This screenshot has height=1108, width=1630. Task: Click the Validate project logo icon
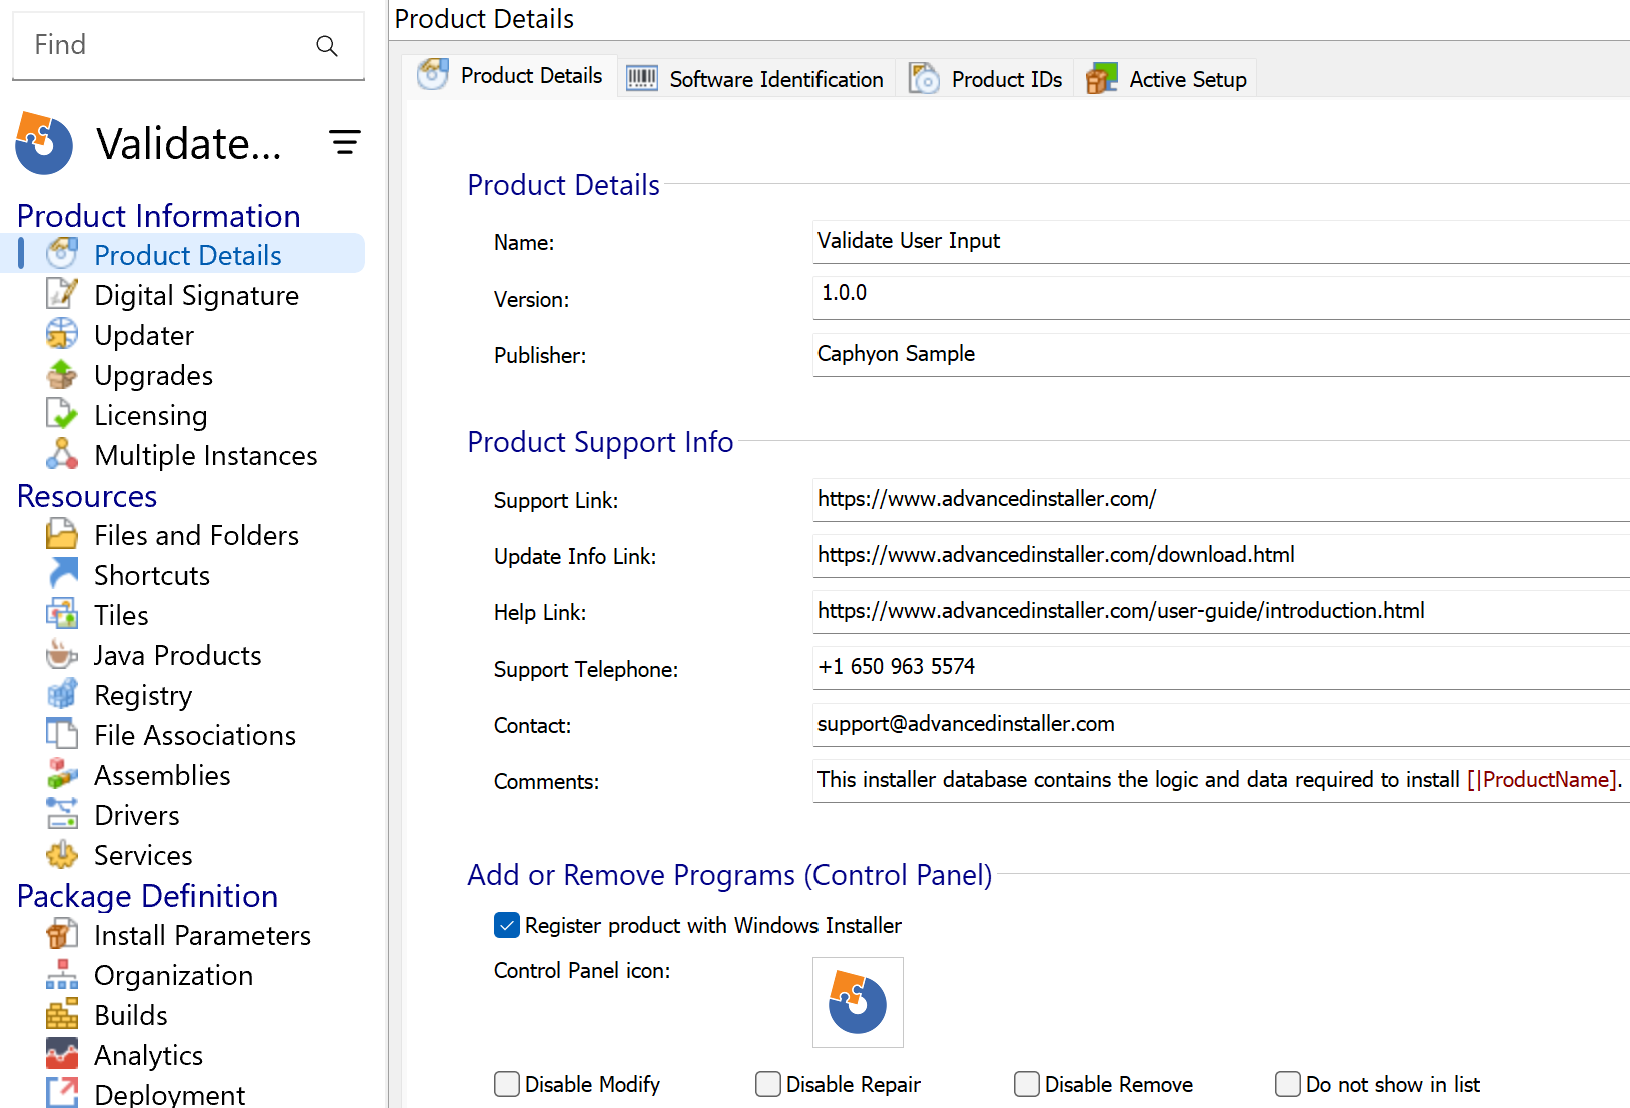[44, 143]
